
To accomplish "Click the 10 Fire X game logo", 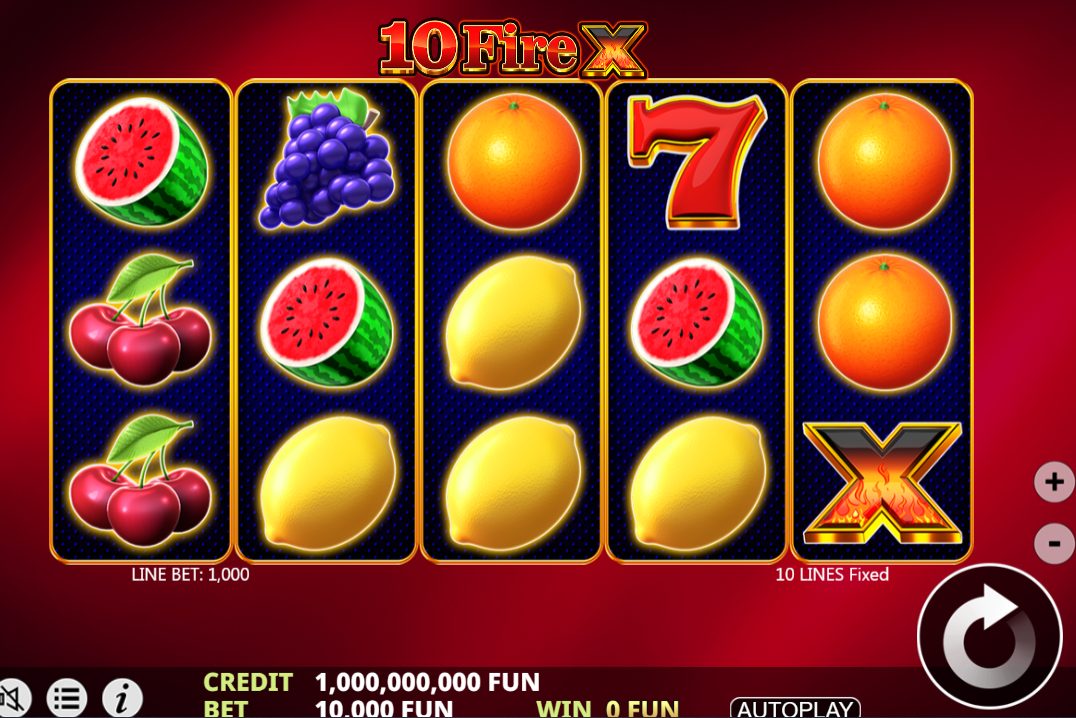I will coord(512,48).
